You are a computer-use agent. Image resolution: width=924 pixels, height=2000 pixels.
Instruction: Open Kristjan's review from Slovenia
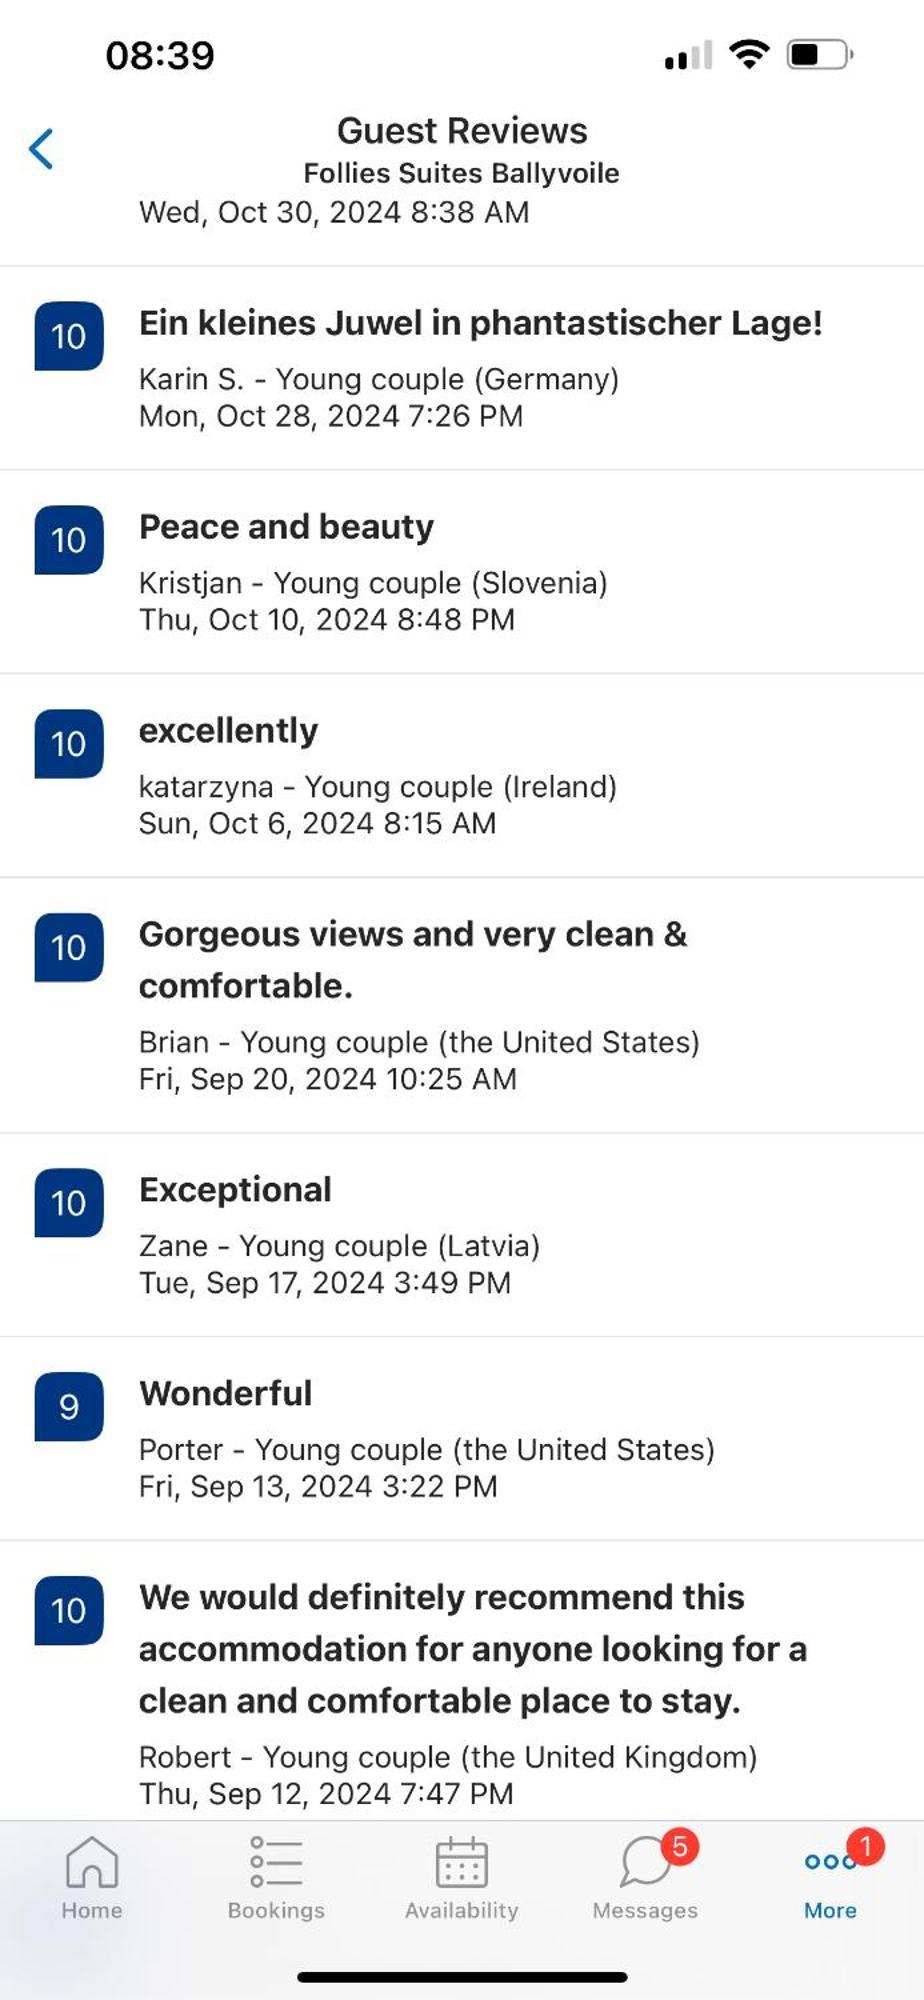coord(462,572)
